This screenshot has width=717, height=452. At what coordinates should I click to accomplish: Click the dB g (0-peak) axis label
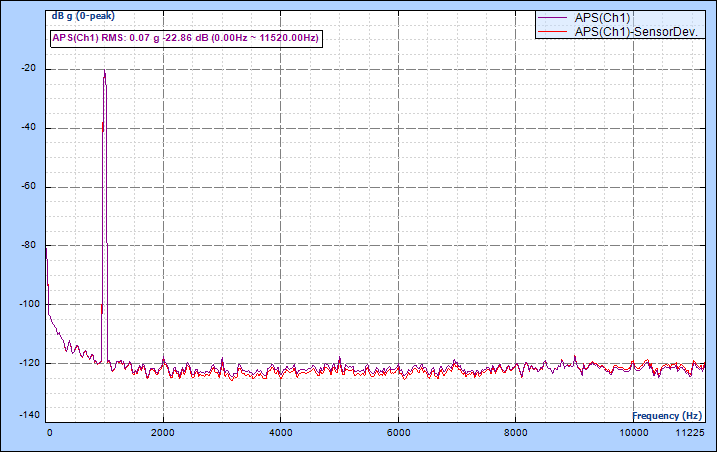tap(83, 16)
